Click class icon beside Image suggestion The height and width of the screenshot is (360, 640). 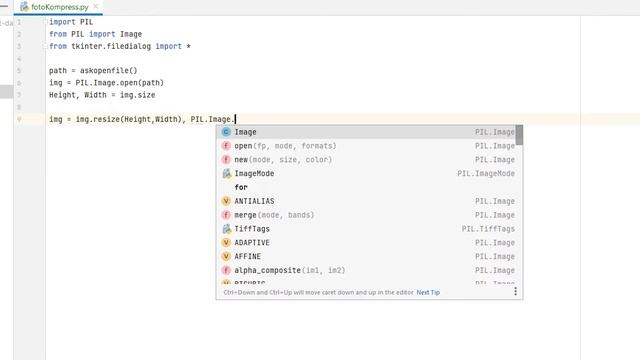226,132
